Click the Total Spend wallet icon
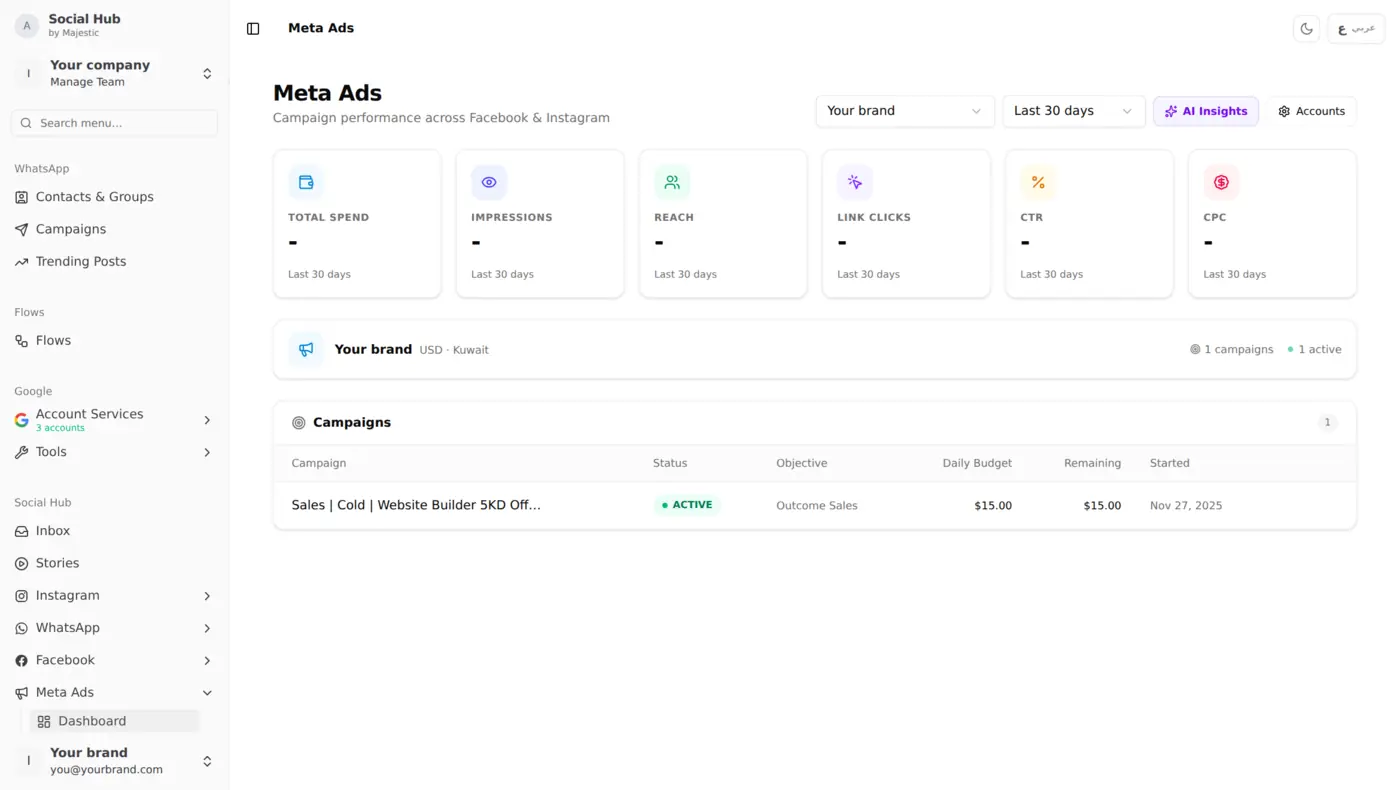Screen dimensions: 1400x790 pyautogui.click(x=306, y=182)
